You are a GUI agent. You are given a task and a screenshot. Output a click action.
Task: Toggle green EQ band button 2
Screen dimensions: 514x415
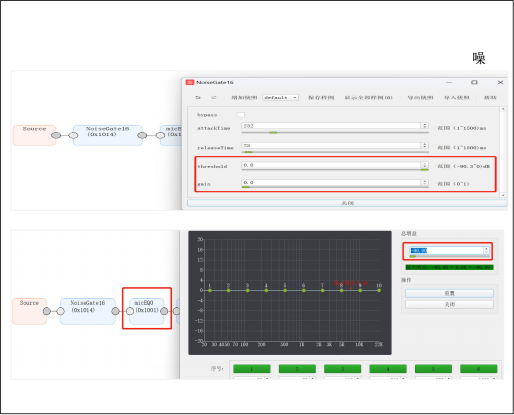pos(297,369)
